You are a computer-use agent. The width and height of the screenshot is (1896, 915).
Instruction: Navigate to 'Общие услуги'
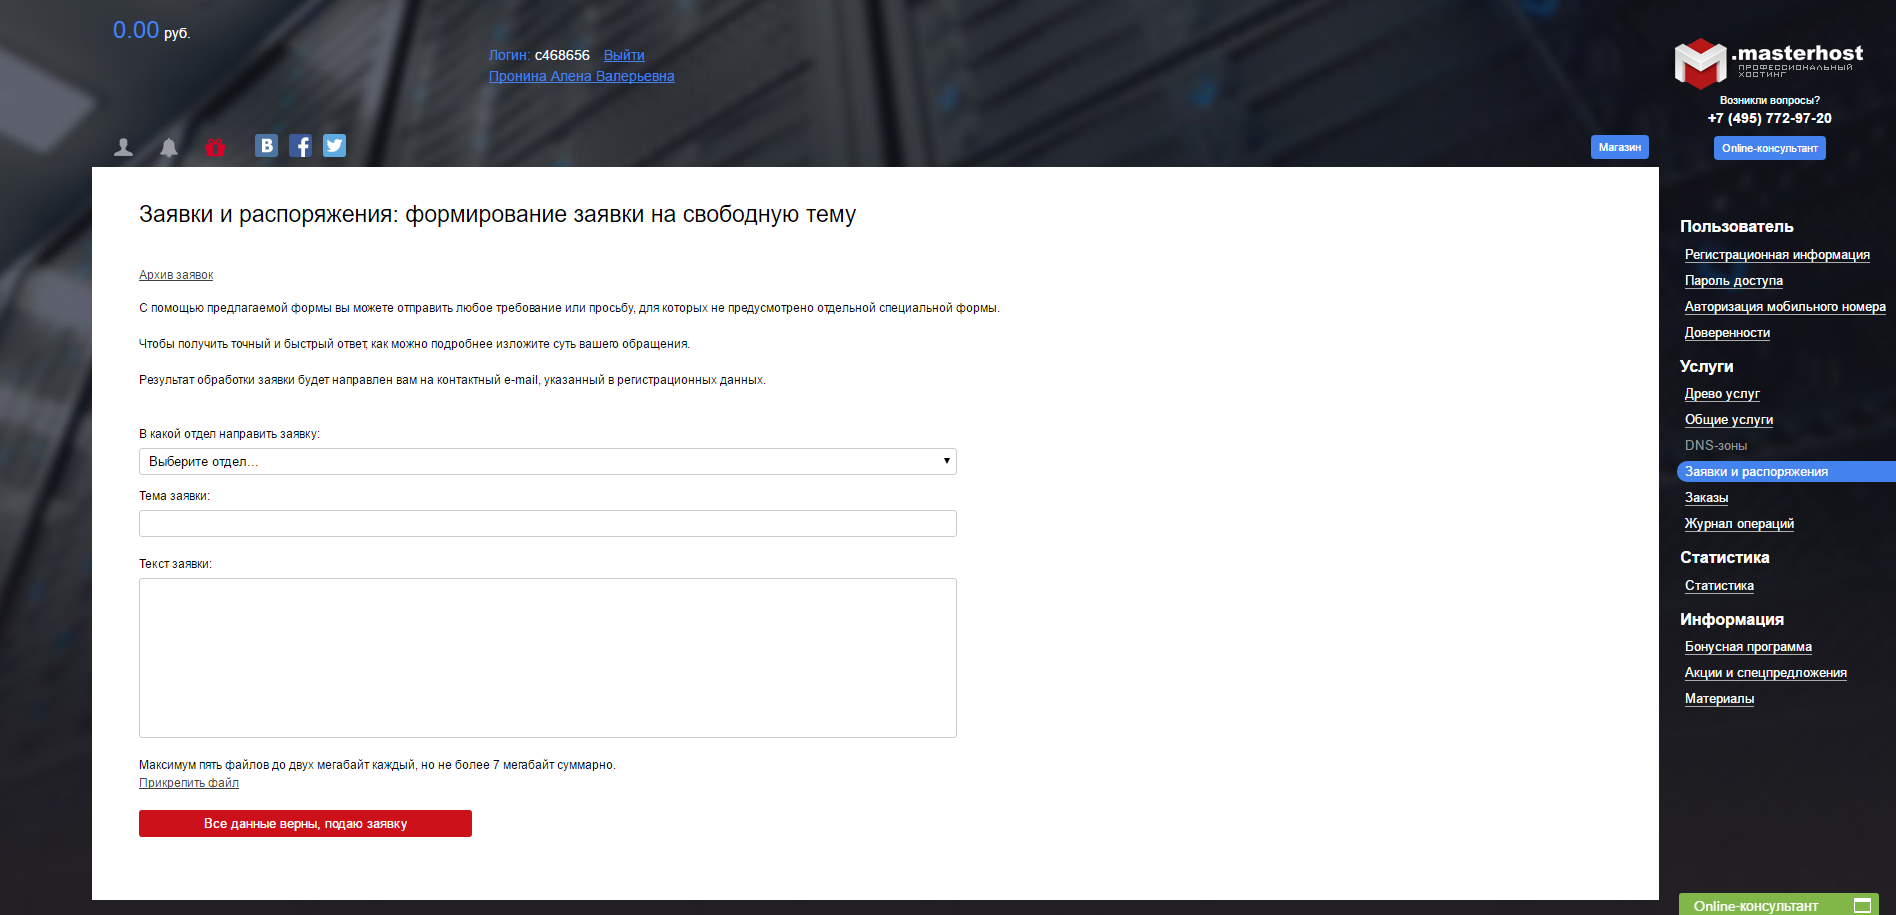point(1729,420)
